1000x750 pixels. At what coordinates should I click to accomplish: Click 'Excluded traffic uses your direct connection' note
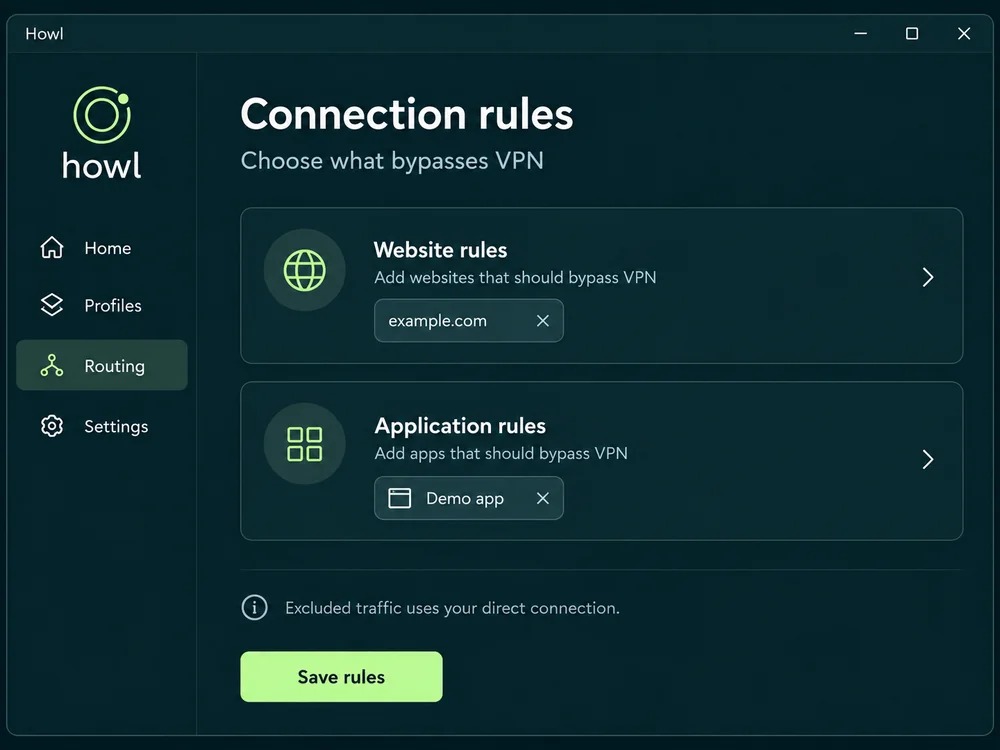coord(452,608)
